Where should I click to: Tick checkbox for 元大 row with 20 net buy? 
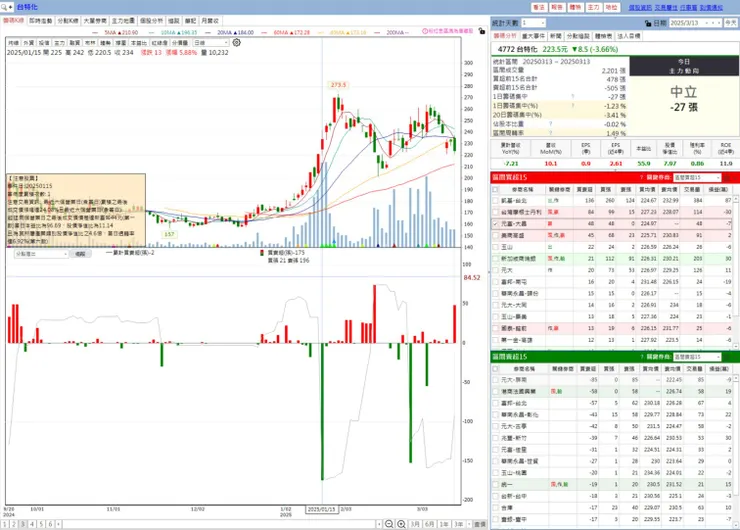(495, 270)
